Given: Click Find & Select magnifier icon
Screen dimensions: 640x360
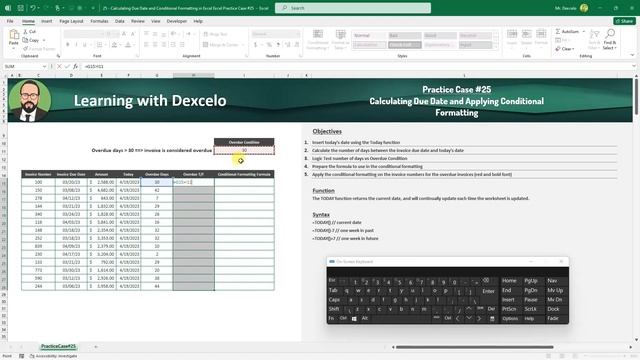Looking at the screenshot, I should [610, 33].
